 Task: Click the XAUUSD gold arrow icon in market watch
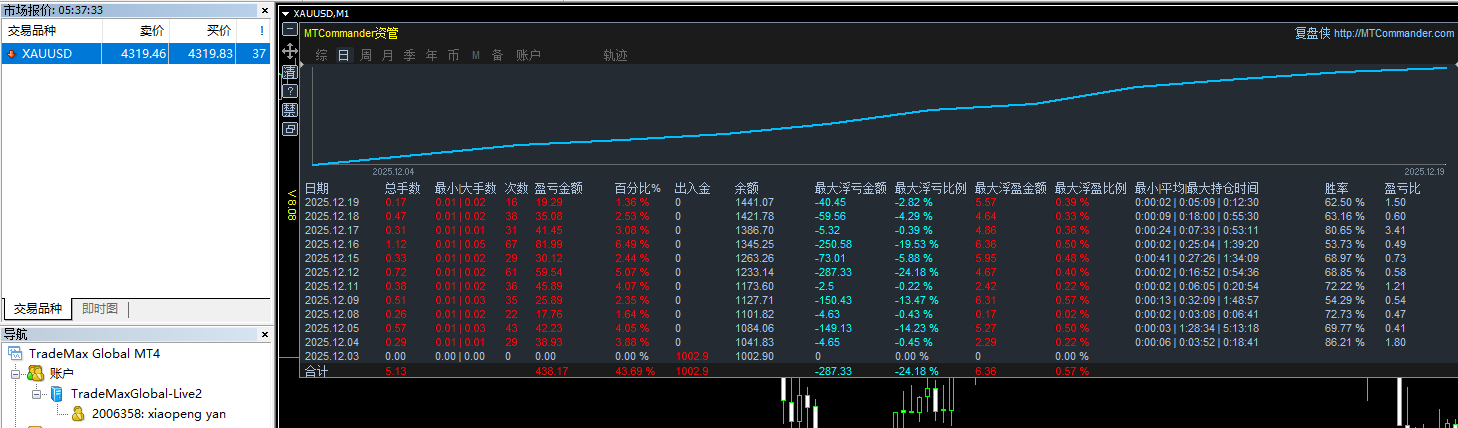pyautogui.click(x=11, y=54)
